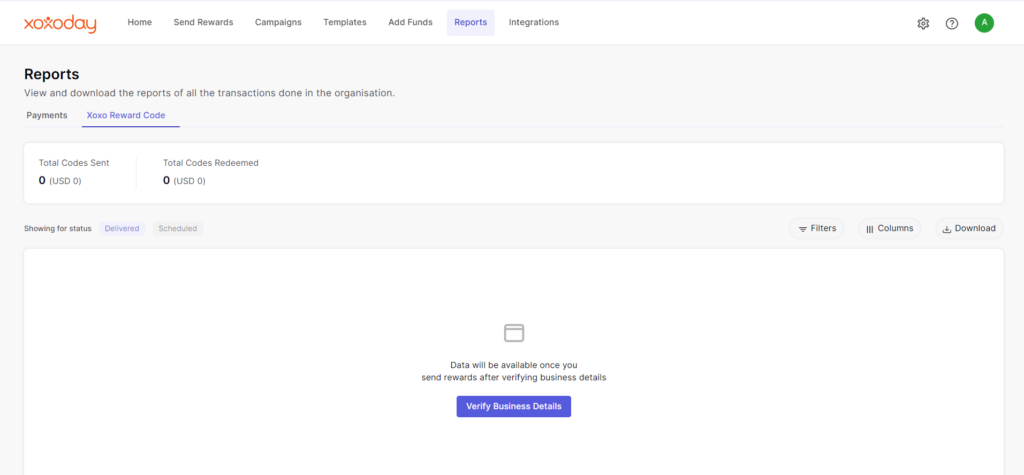The height and width of the screenshot is (475, 1024).
Task: Go to the Home menu item
Action: tap(140, 22)
